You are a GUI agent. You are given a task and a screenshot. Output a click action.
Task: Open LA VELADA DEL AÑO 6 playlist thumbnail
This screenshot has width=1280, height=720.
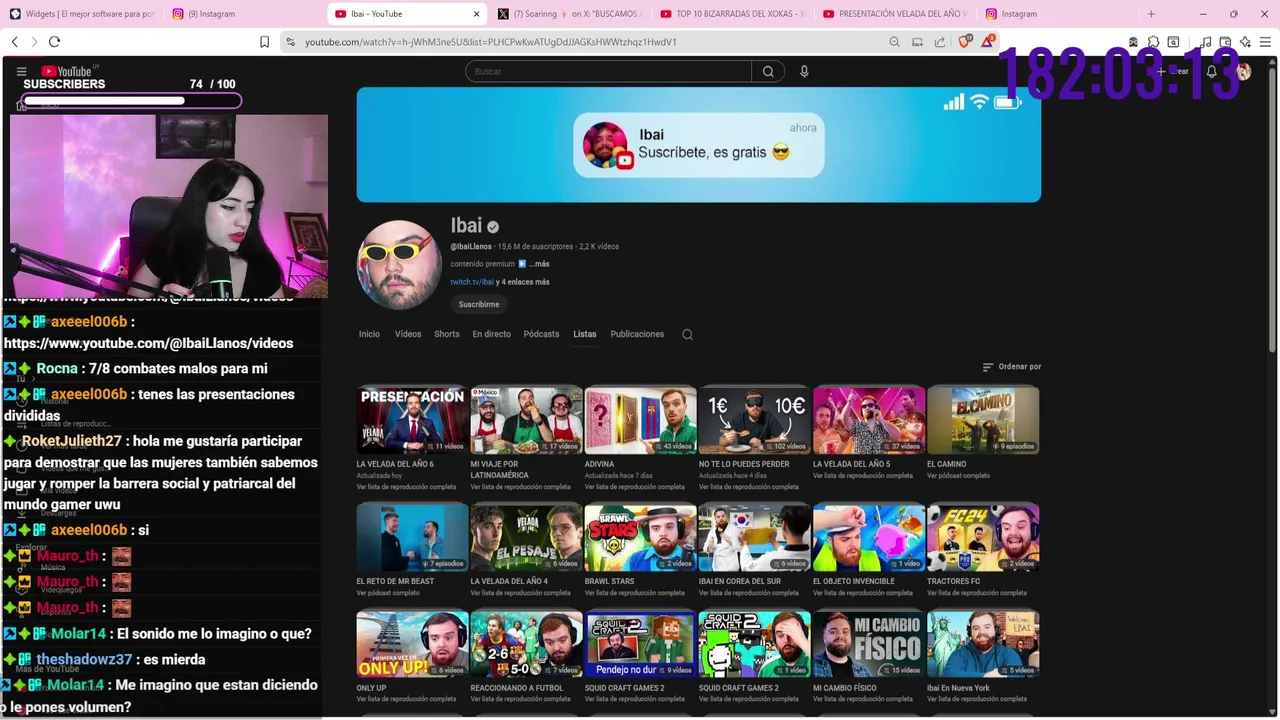412,420
